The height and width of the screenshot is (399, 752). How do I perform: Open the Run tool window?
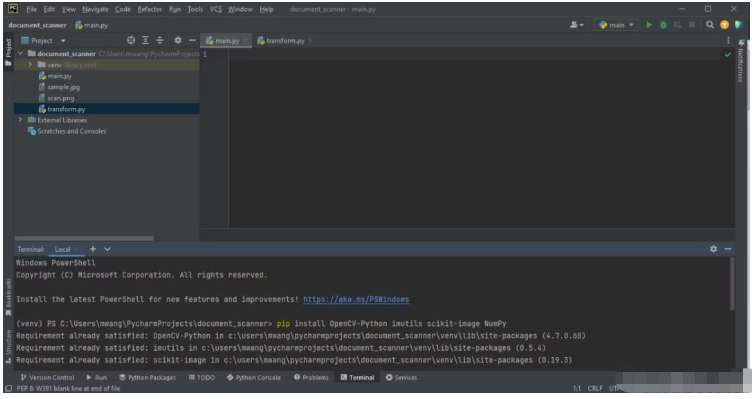96,377
